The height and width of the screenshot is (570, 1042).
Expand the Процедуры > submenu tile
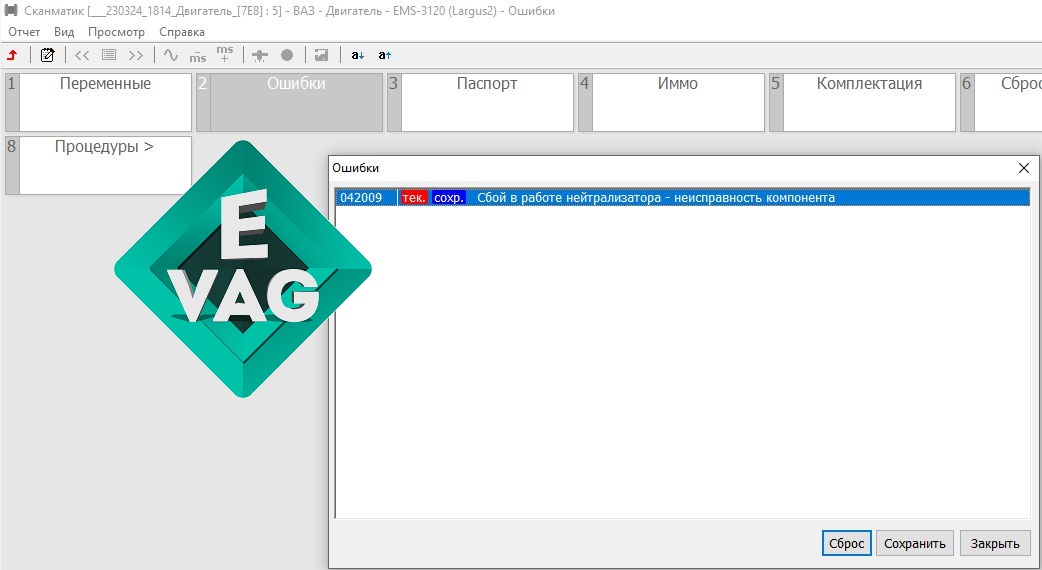98,165
